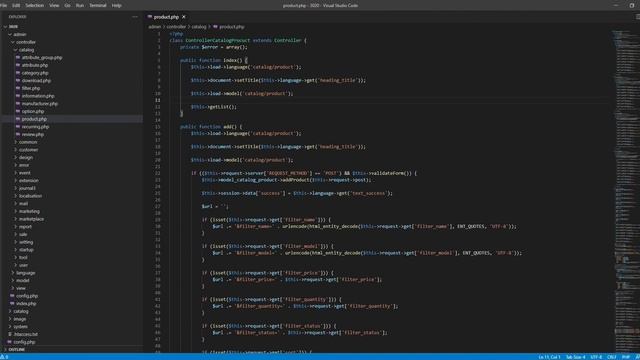The height and width of the screenshot is (360, 640).
Task: Click the PHP icon of attribute.php
Action: pos(18,65)
